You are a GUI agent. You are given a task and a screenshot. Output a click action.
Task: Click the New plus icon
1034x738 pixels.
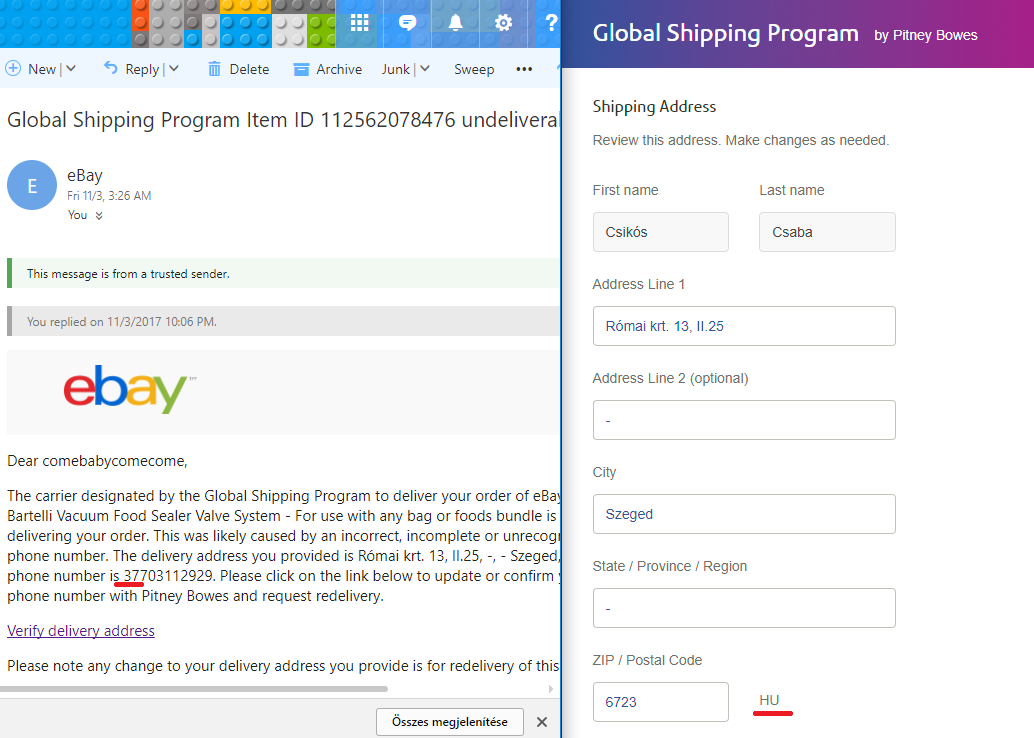13,68
